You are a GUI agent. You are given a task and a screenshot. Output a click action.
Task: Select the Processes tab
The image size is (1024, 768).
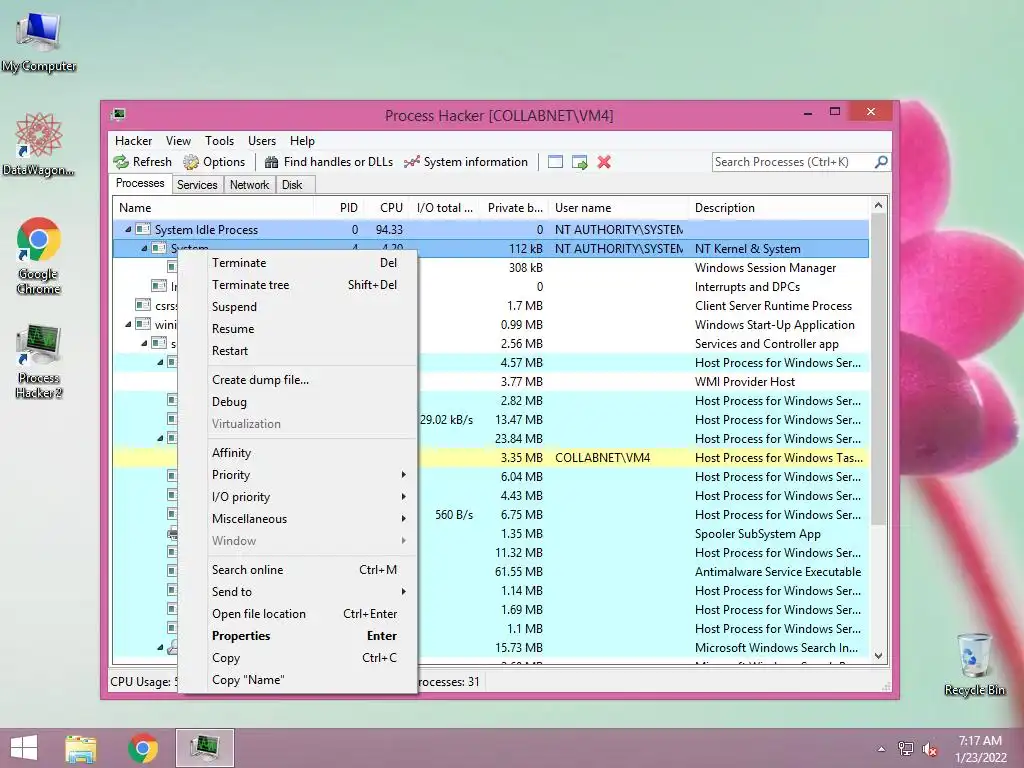tap(140, 184)
